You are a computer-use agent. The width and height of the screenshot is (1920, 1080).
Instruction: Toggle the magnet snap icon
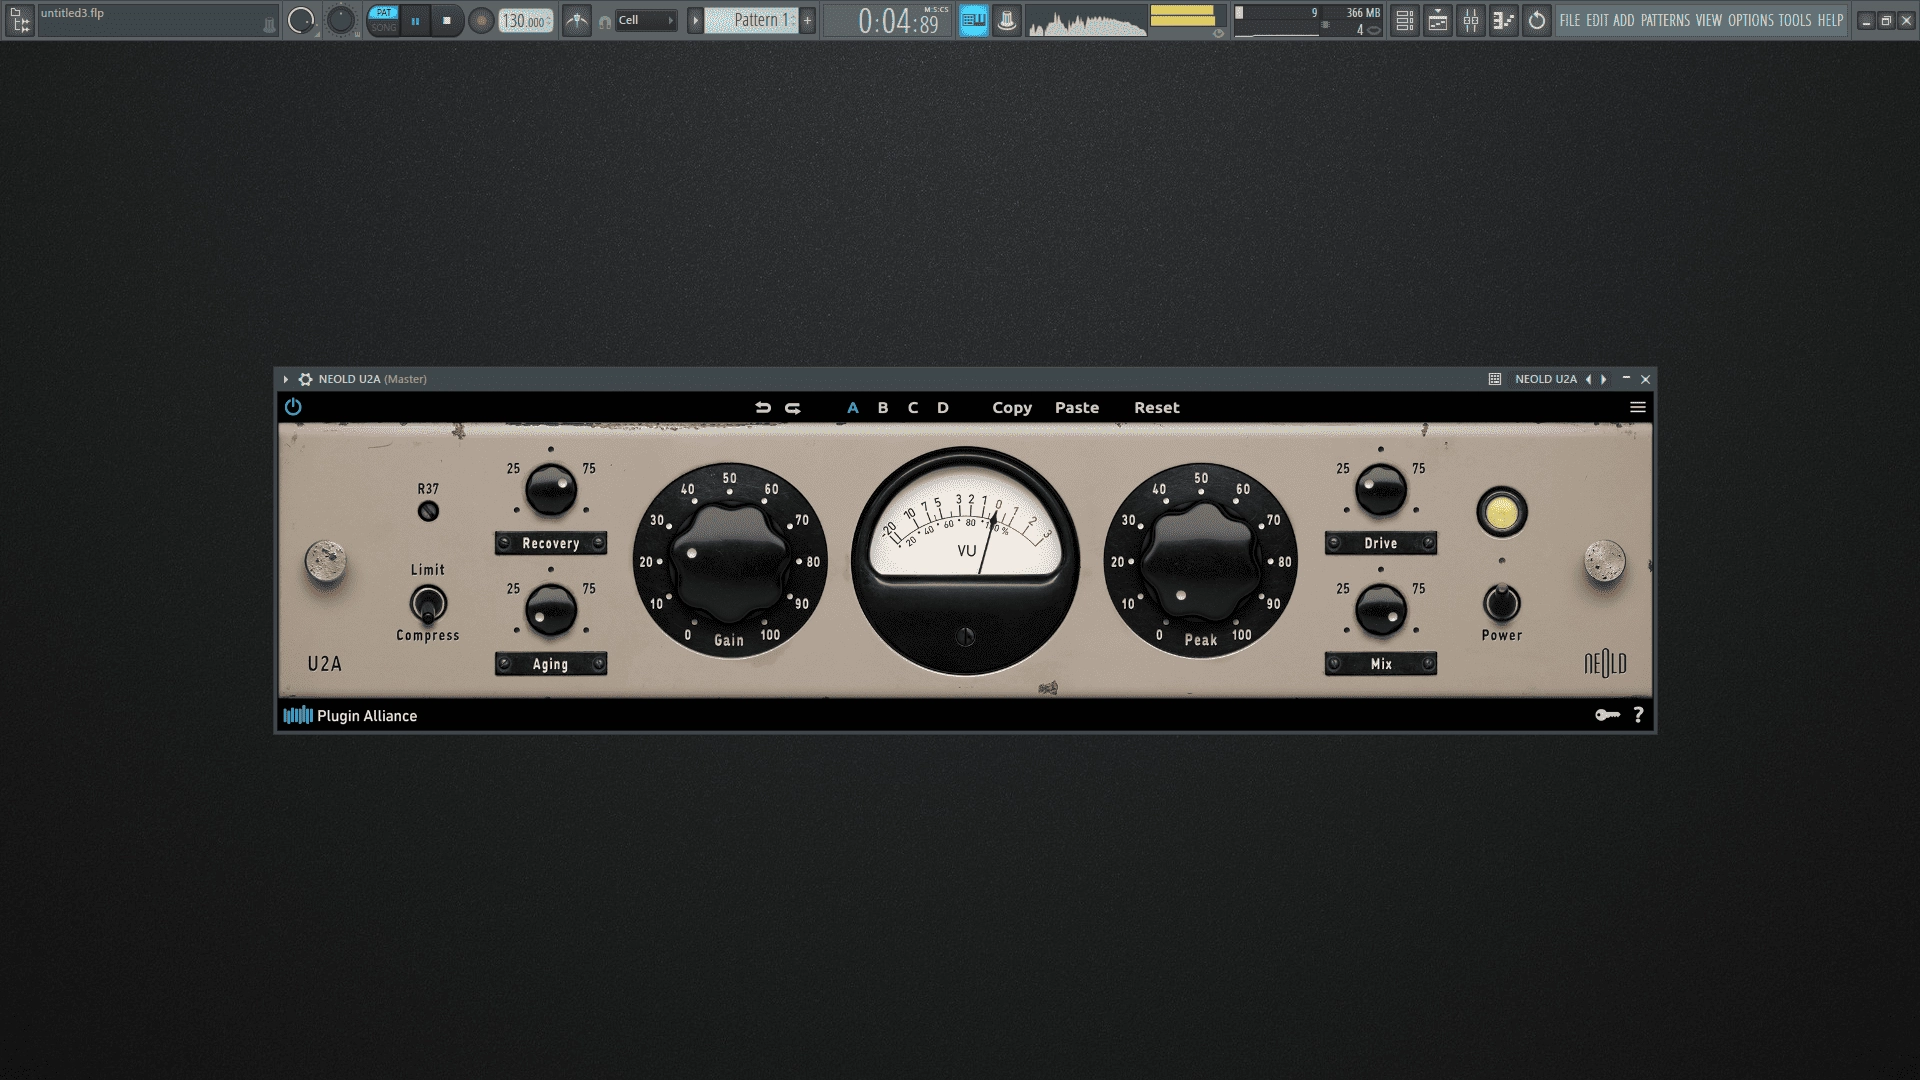point(605,22)
